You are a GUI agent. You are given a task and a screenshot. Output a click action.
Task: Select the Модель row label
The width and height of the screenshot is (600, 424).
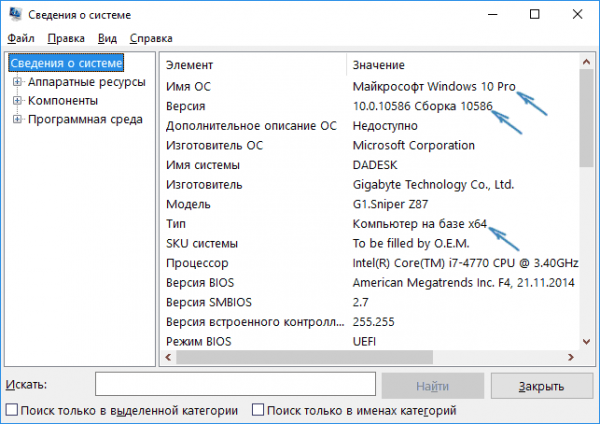[x=188, y=204]
